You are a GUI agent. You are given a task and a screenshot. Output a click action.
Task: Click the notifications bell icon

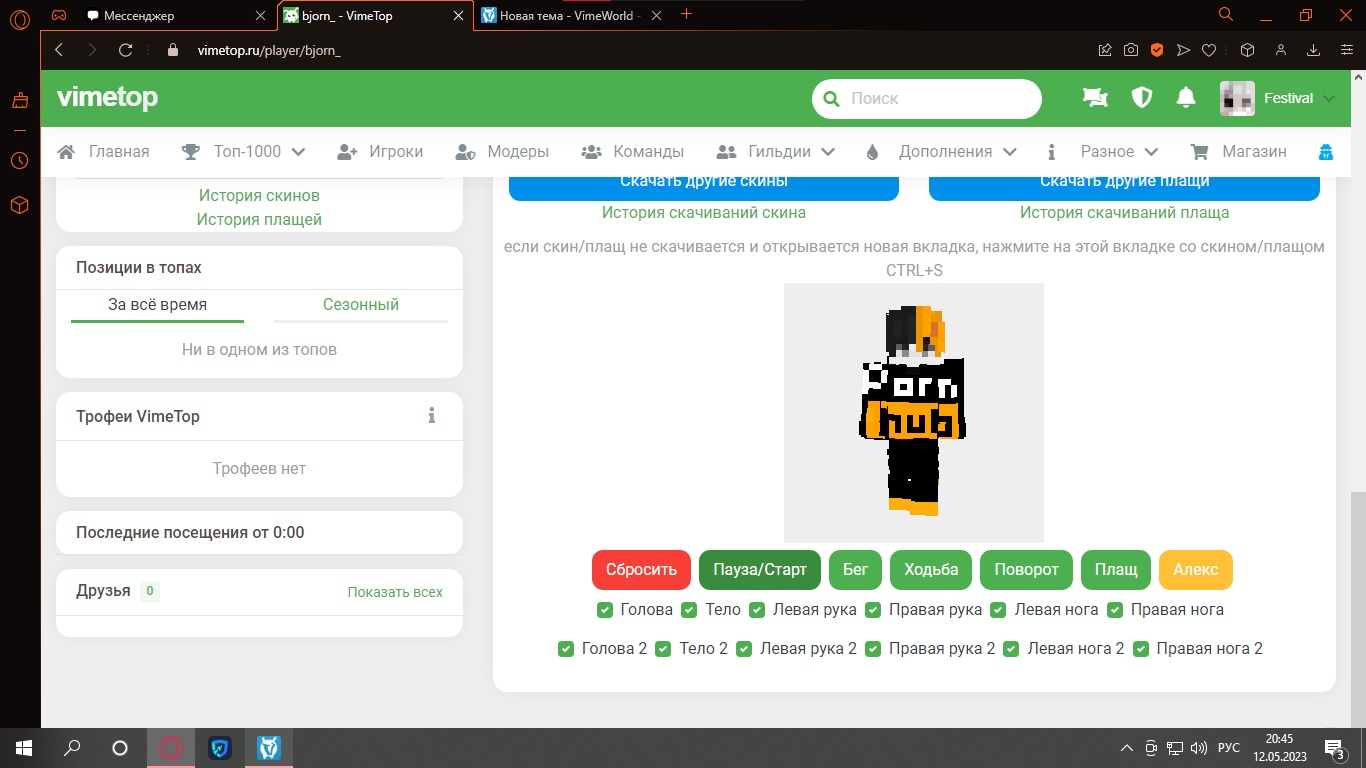1186,98
